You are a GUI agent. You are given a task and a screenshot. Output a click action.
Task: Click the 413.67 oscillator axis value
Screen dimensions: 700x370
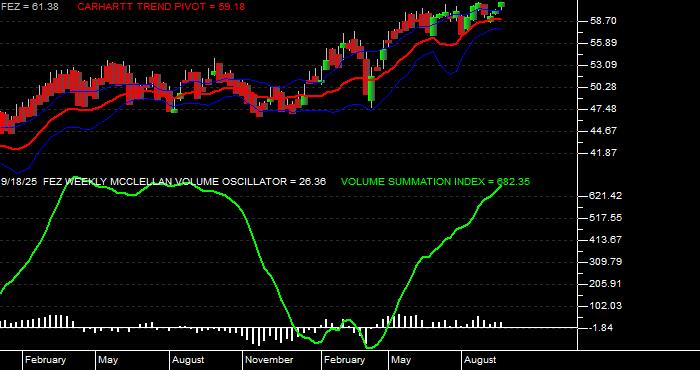coord(605,240)
